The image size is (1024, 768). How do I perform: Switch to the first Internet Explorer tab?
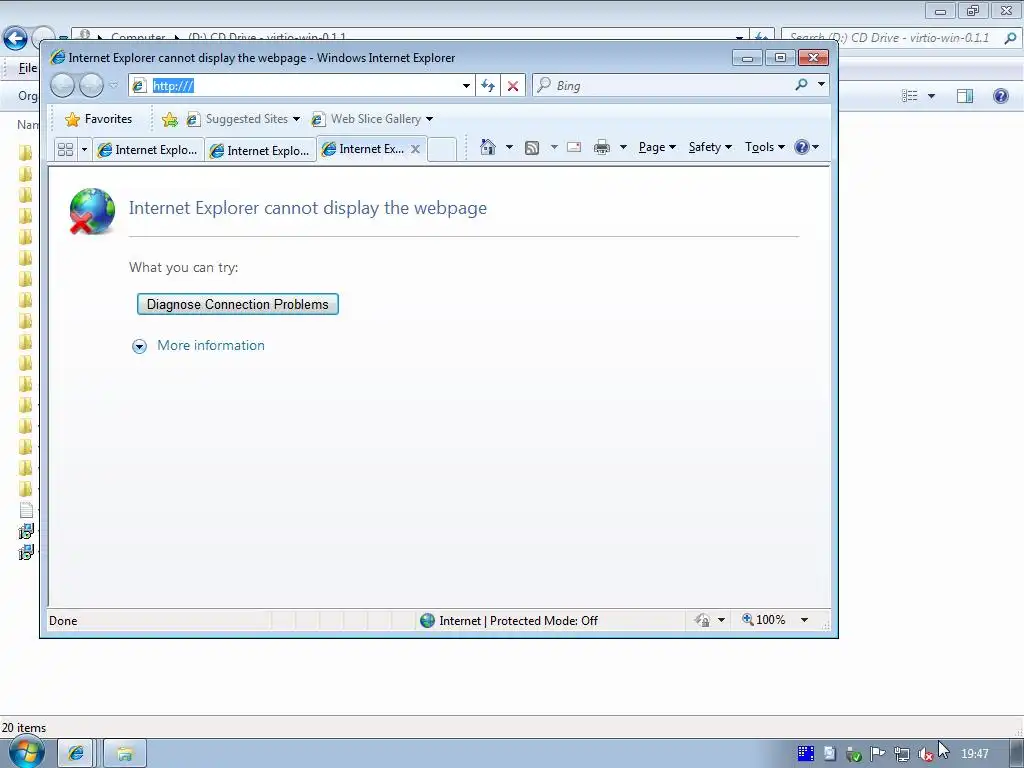point(148,150)
